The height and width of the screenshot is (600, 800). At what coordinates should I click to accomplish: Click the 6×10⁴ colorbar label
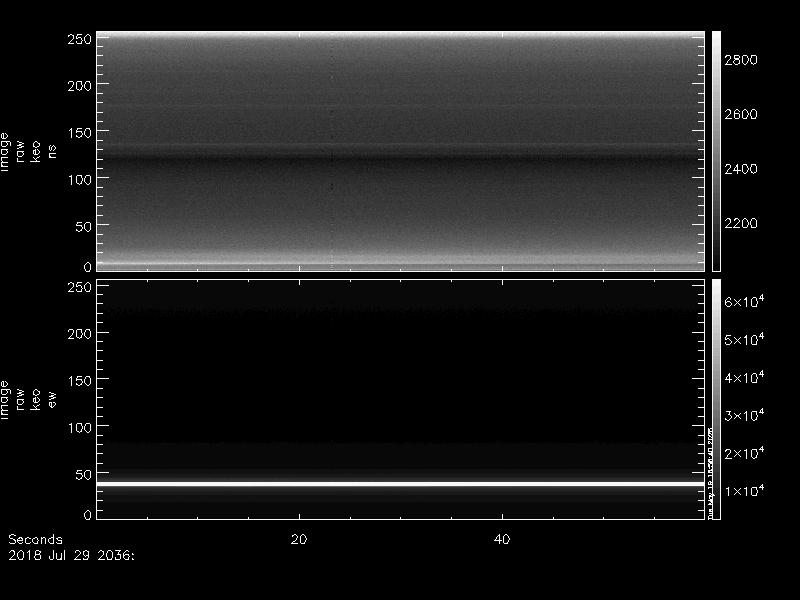click(x=744, y=302)
